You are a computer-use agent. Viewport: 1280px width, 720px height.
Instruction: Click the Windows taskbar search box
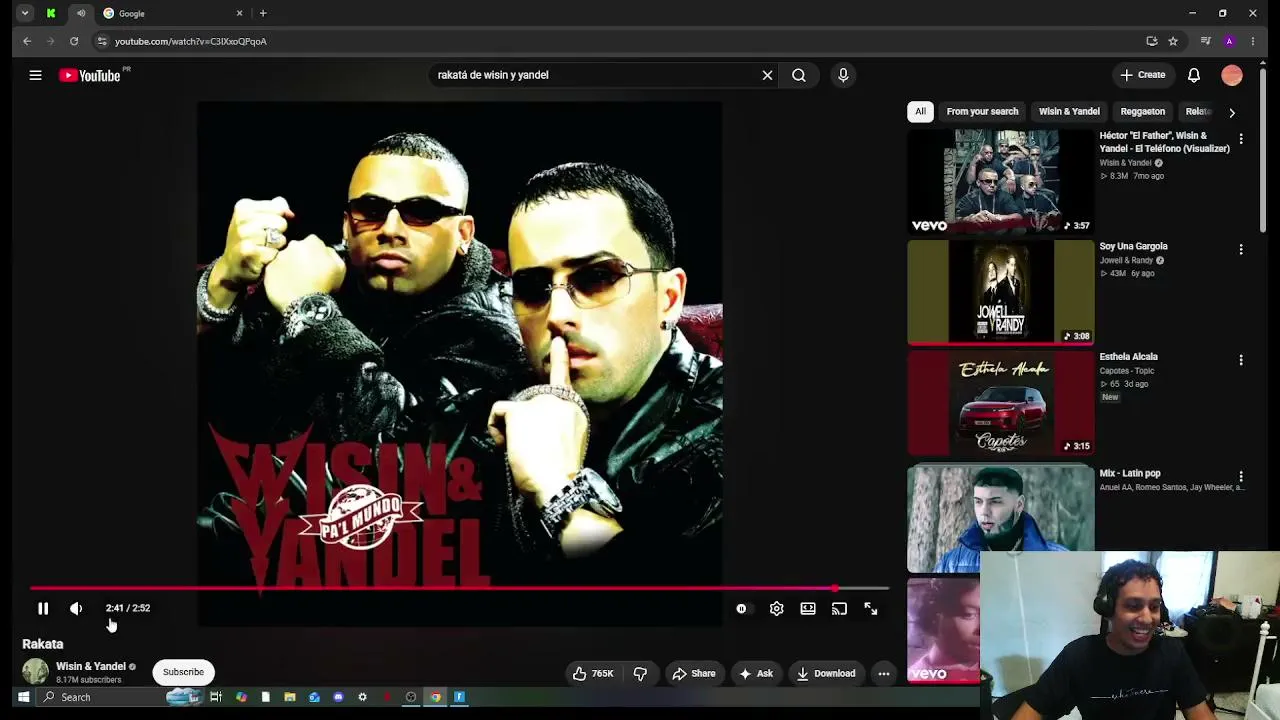pyautogui.click(x=120, y=697)
